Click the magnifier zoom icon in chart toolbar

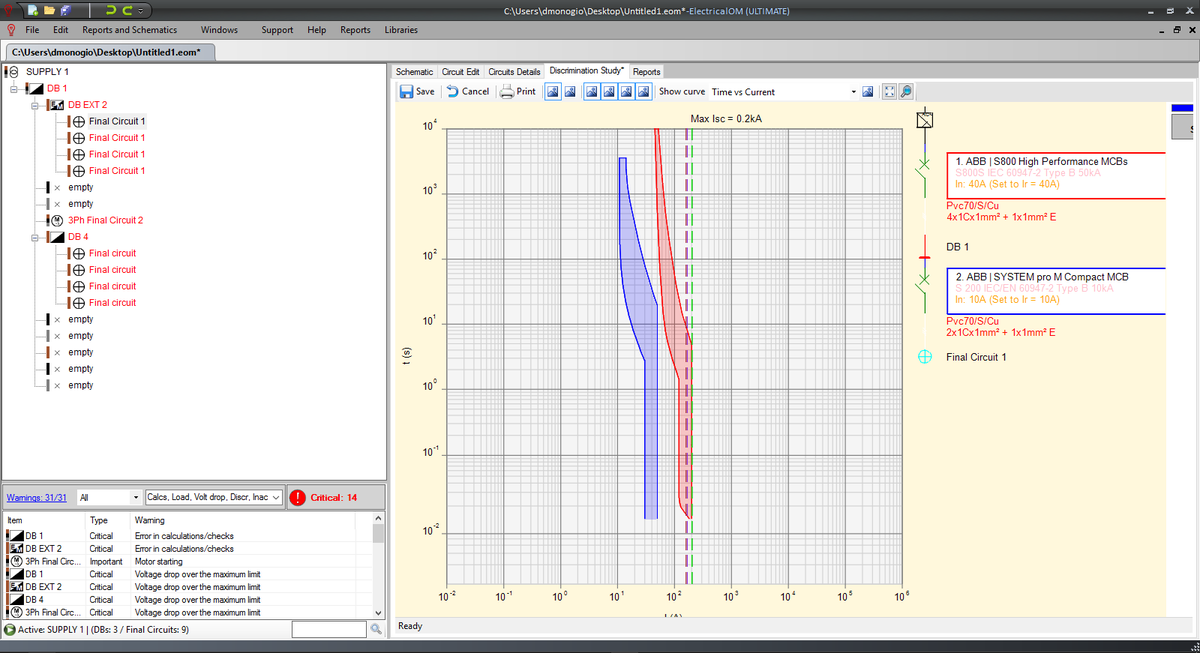tap(905, 91)
